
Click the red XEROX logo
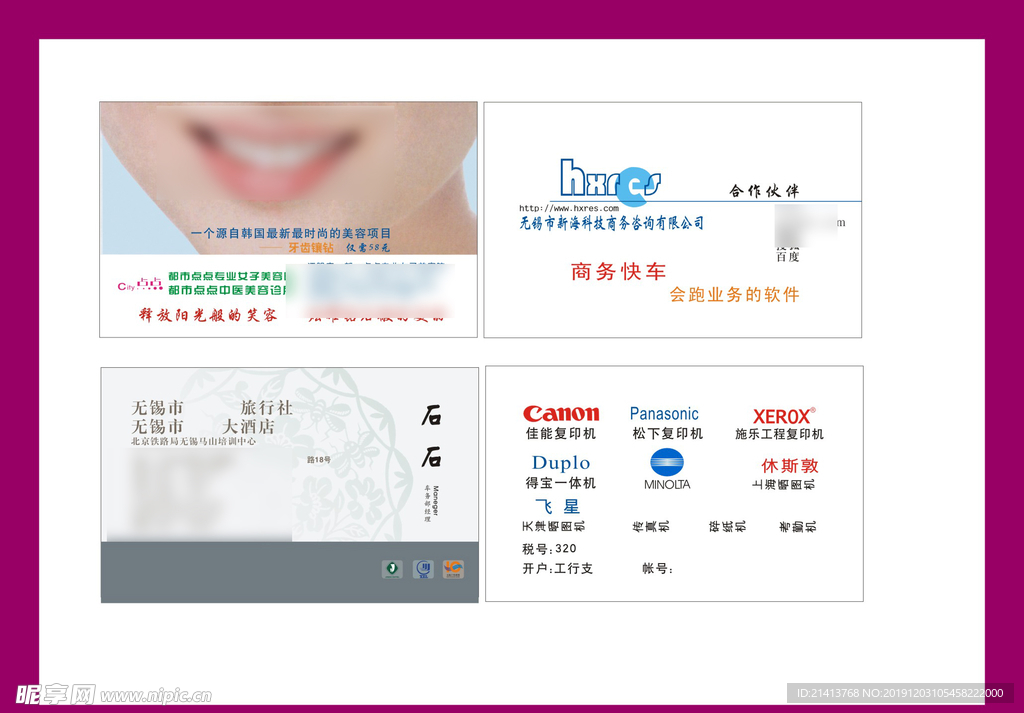point(783,415)
